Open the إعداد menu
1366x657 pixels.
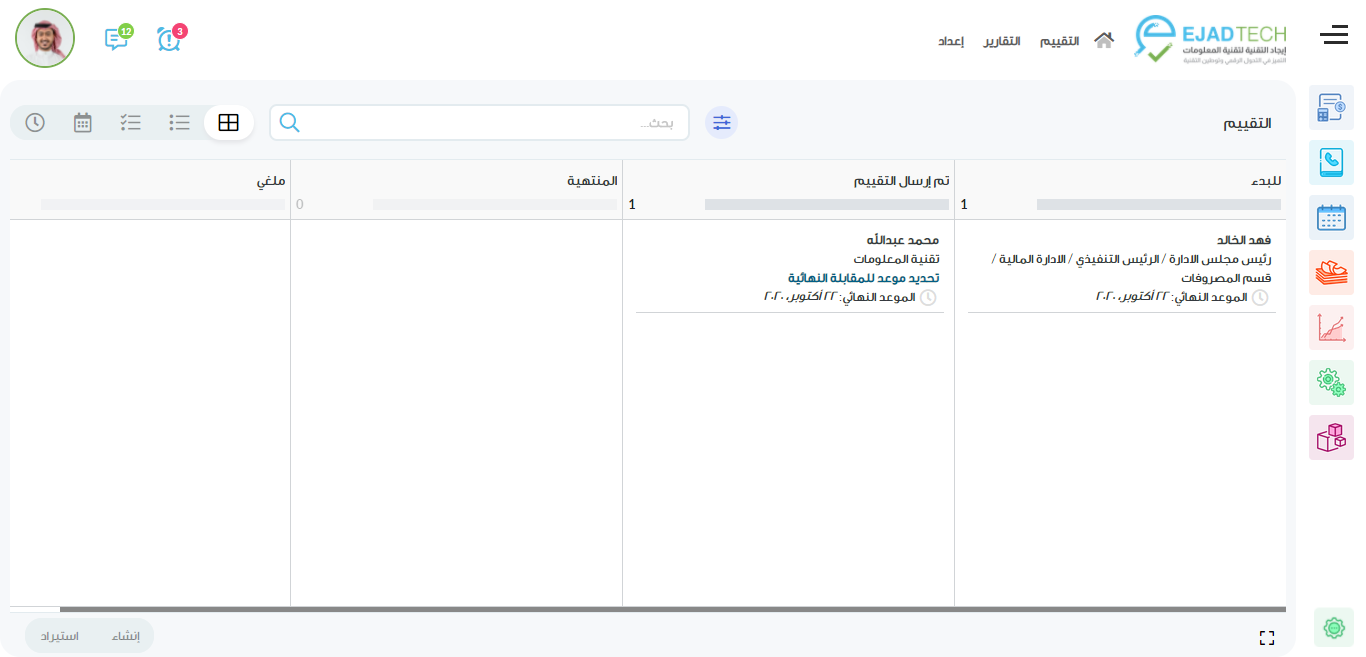tap(950, 41)
